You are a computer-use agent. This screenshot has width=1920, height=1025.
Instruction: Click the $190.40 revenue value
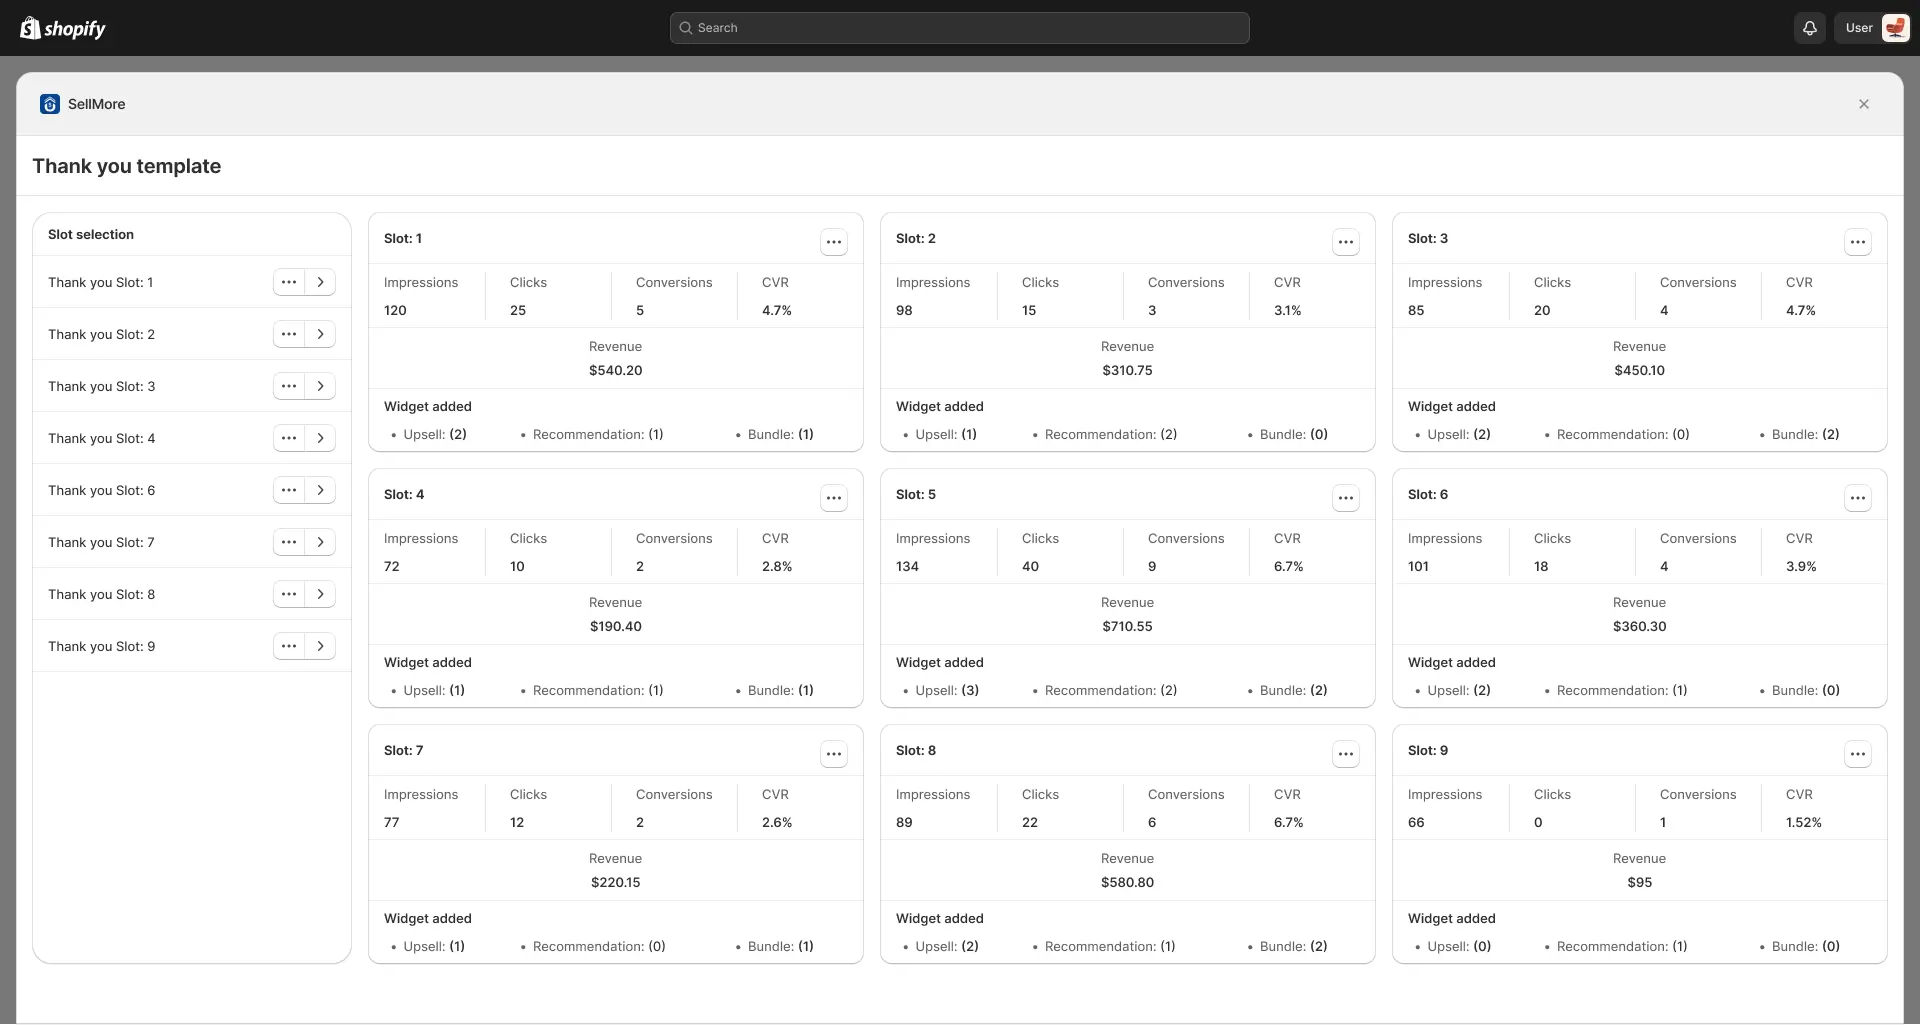pos(616,626)
